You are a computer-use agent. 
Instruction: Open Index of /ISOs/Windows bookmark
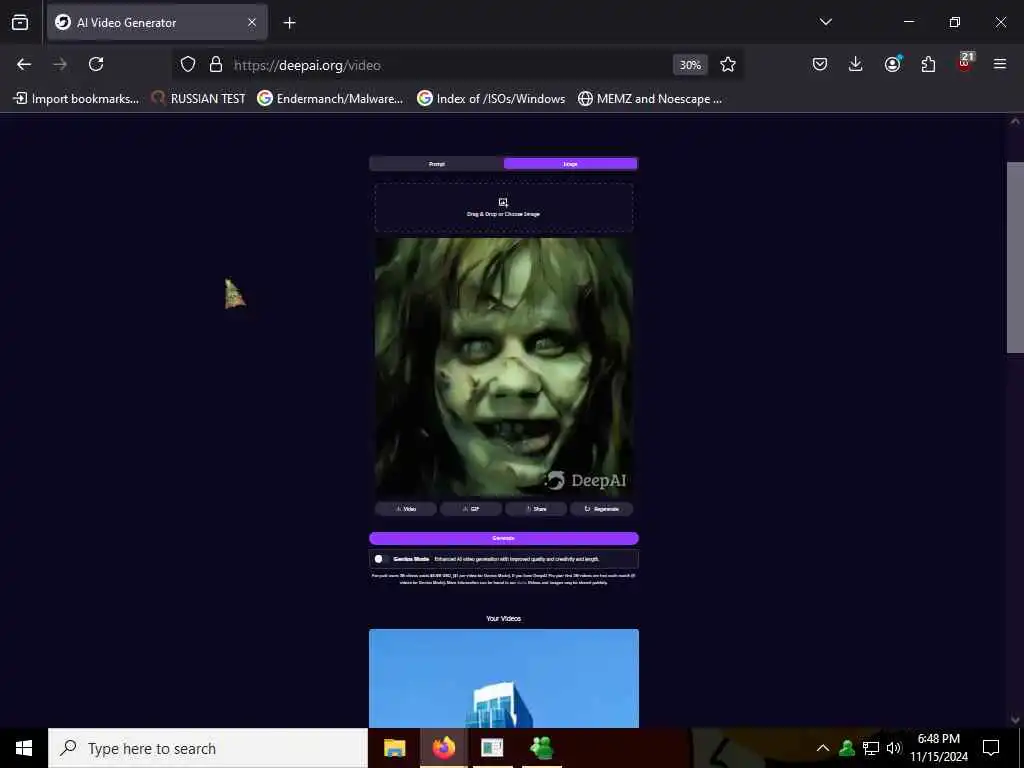coord(491,99)
